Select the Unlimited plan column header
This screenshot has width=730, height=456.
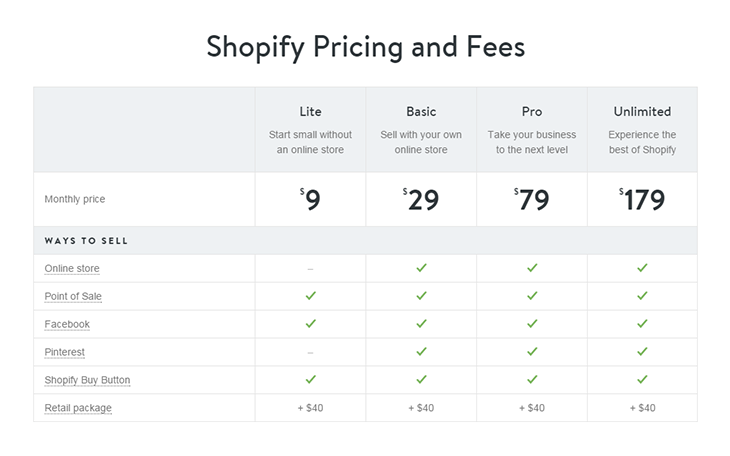[x=642, y=111]
